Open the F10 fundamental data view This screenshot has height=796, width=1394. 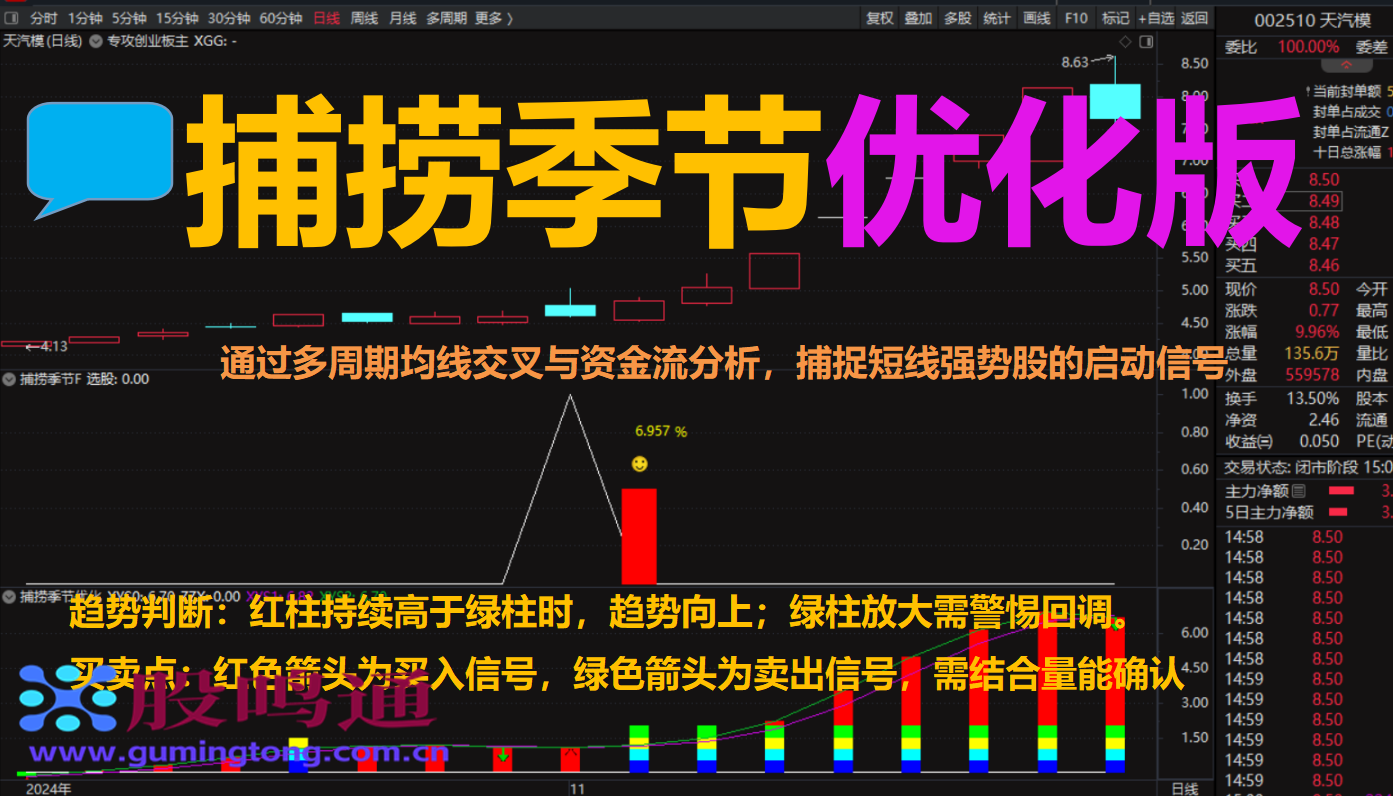coord(1076,18)
